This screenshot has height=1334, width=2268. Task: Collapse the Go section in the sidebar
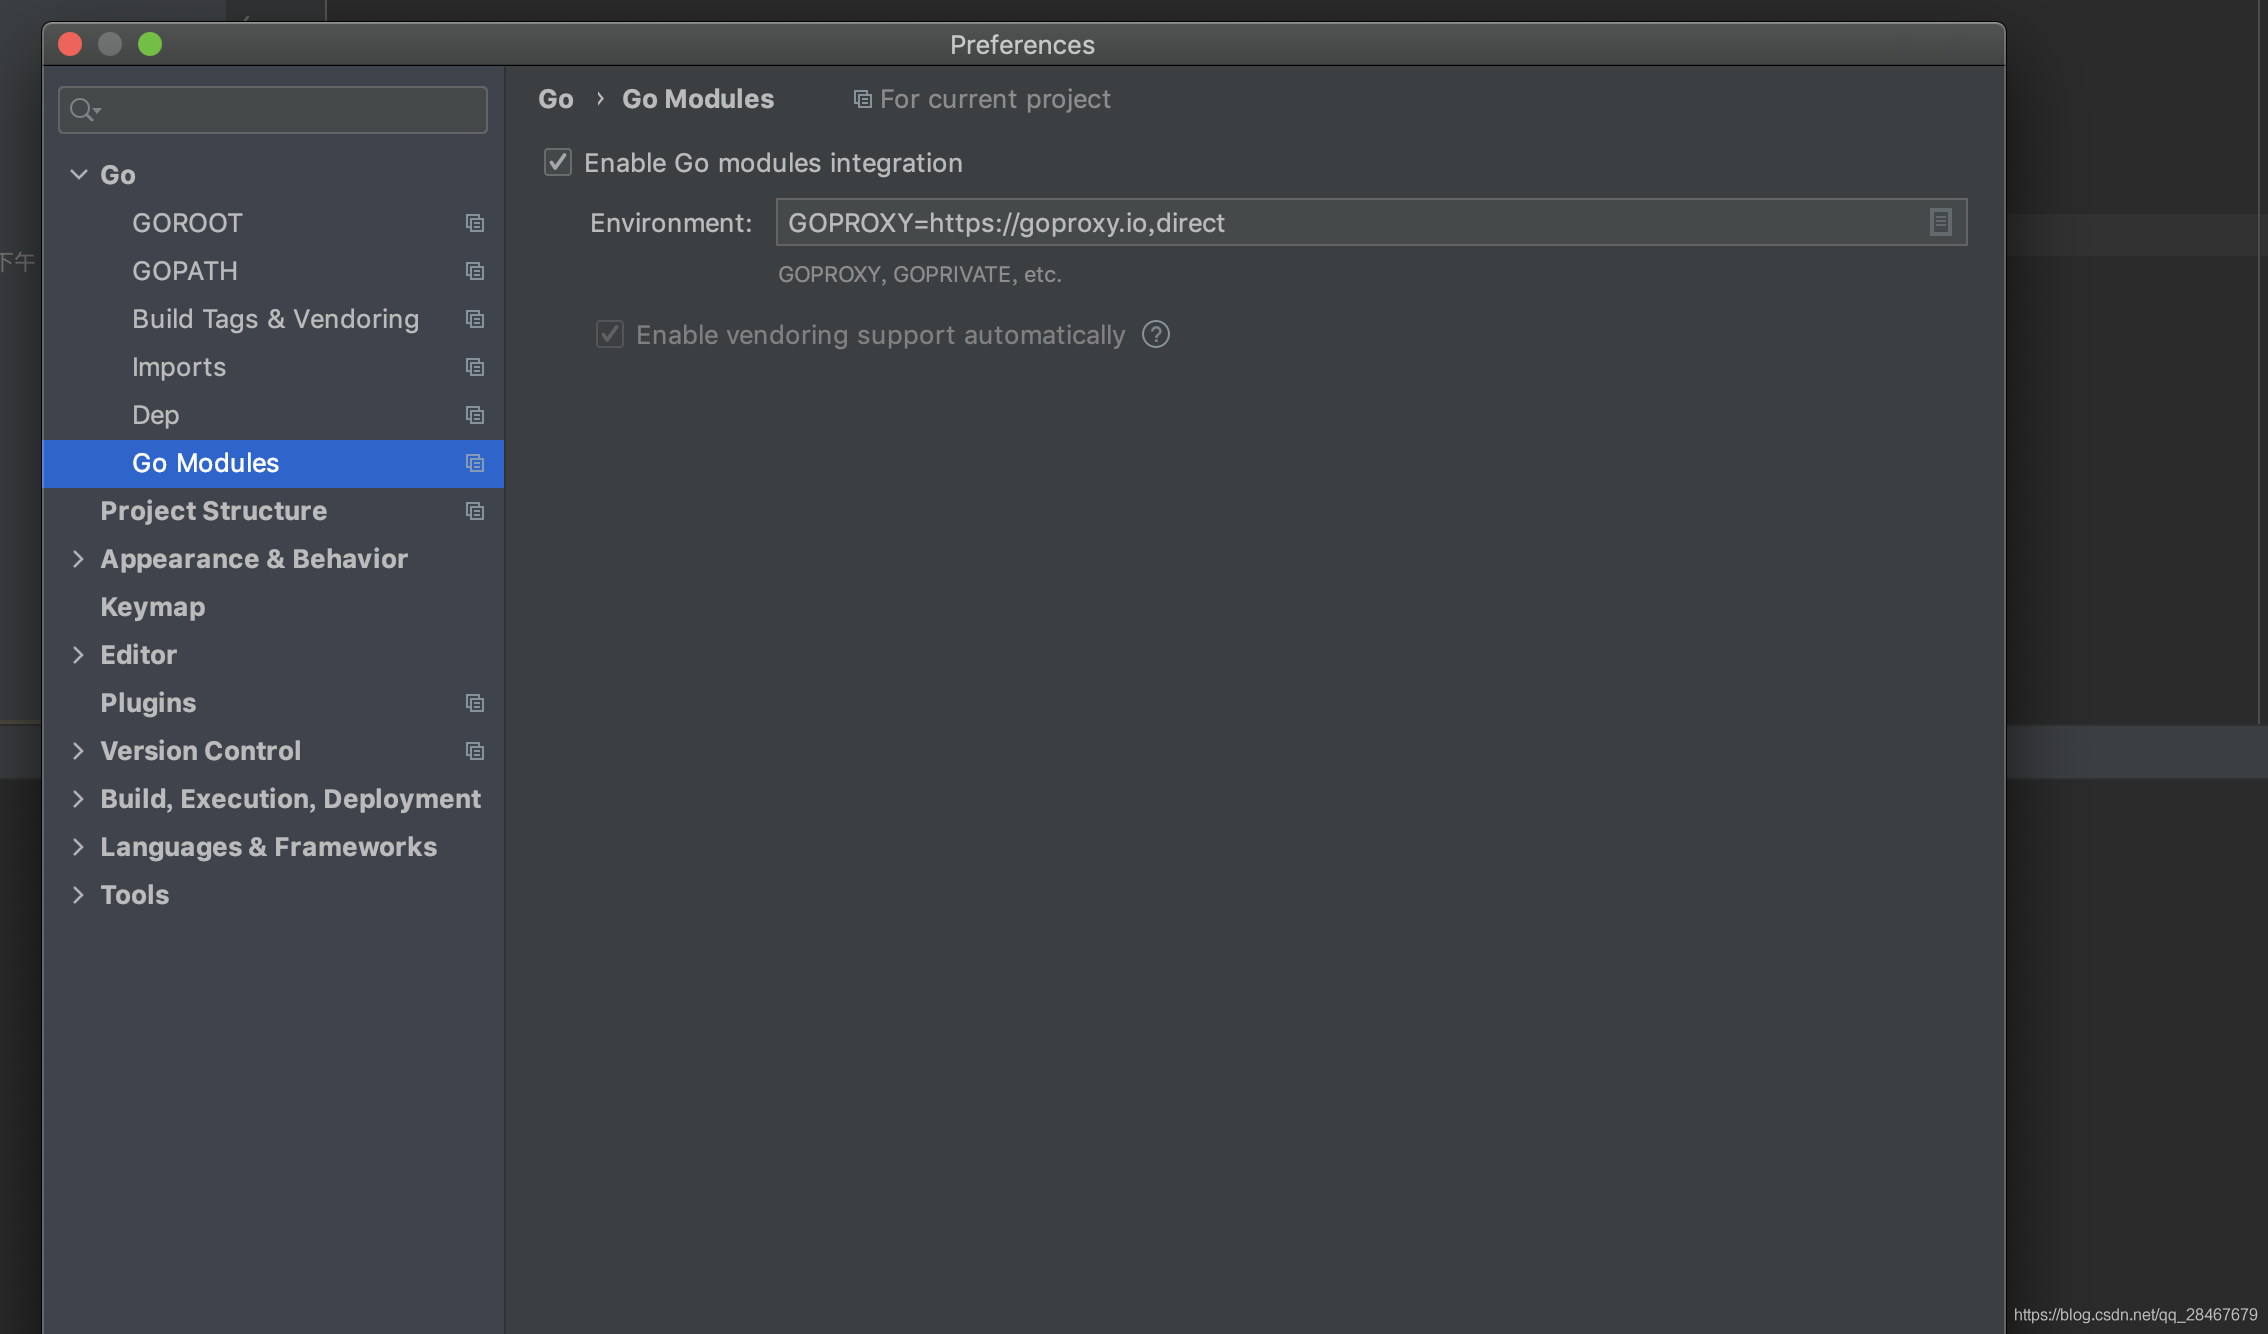79,174
